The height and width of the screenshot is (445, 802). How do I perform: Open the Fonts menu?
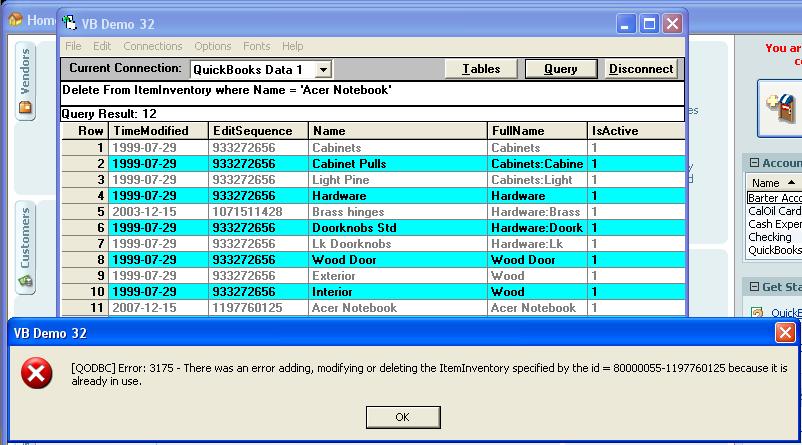point(256,46)
